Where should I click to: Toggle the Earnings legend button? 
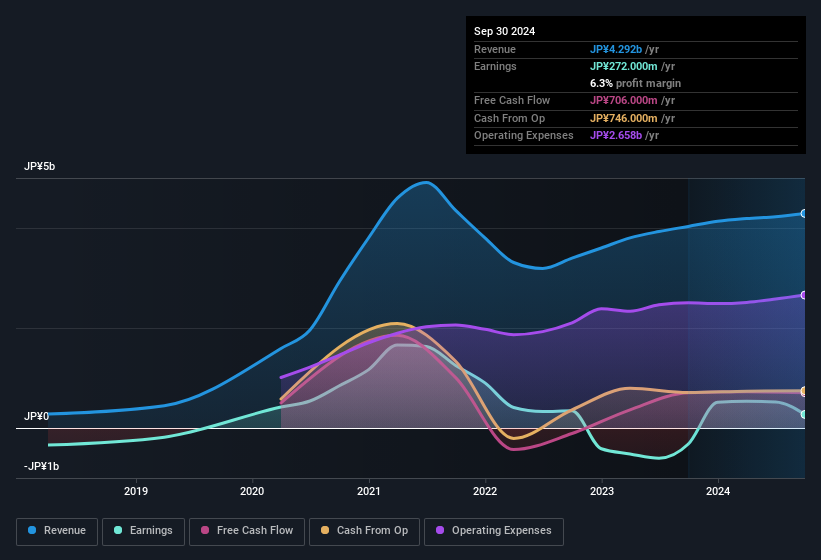point(143,531)
